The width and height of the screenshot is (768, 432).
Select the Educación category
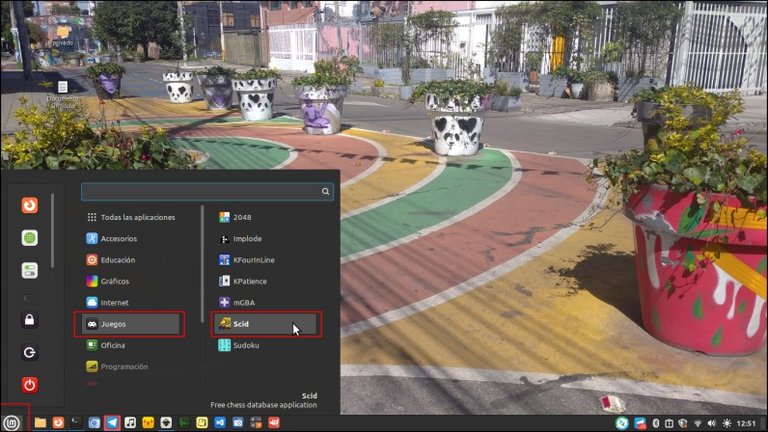(131, 260)
